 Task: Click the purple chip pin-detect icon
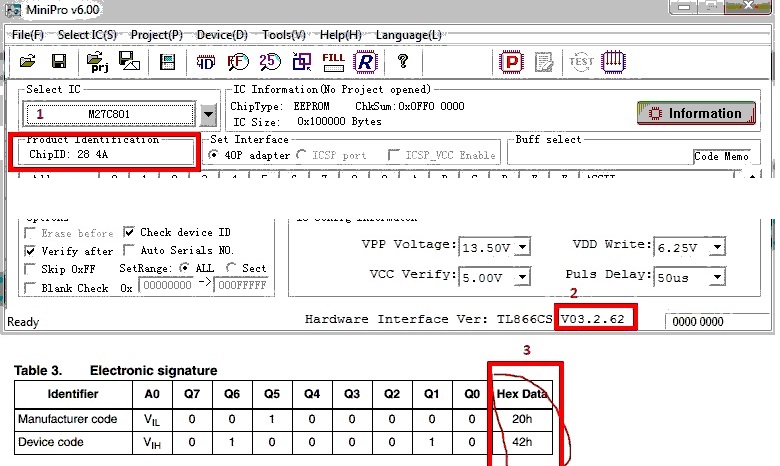[x=613, y=62]
